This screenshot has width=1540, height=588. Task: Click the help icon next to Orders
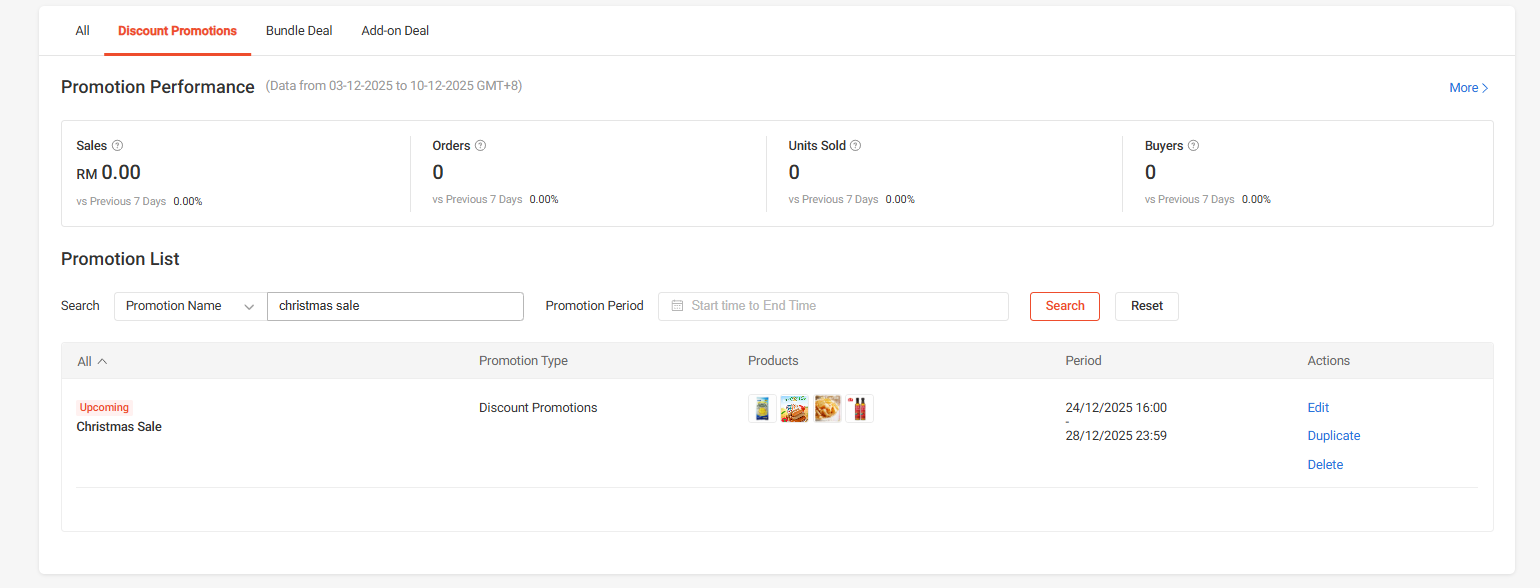tap(480, 145)
